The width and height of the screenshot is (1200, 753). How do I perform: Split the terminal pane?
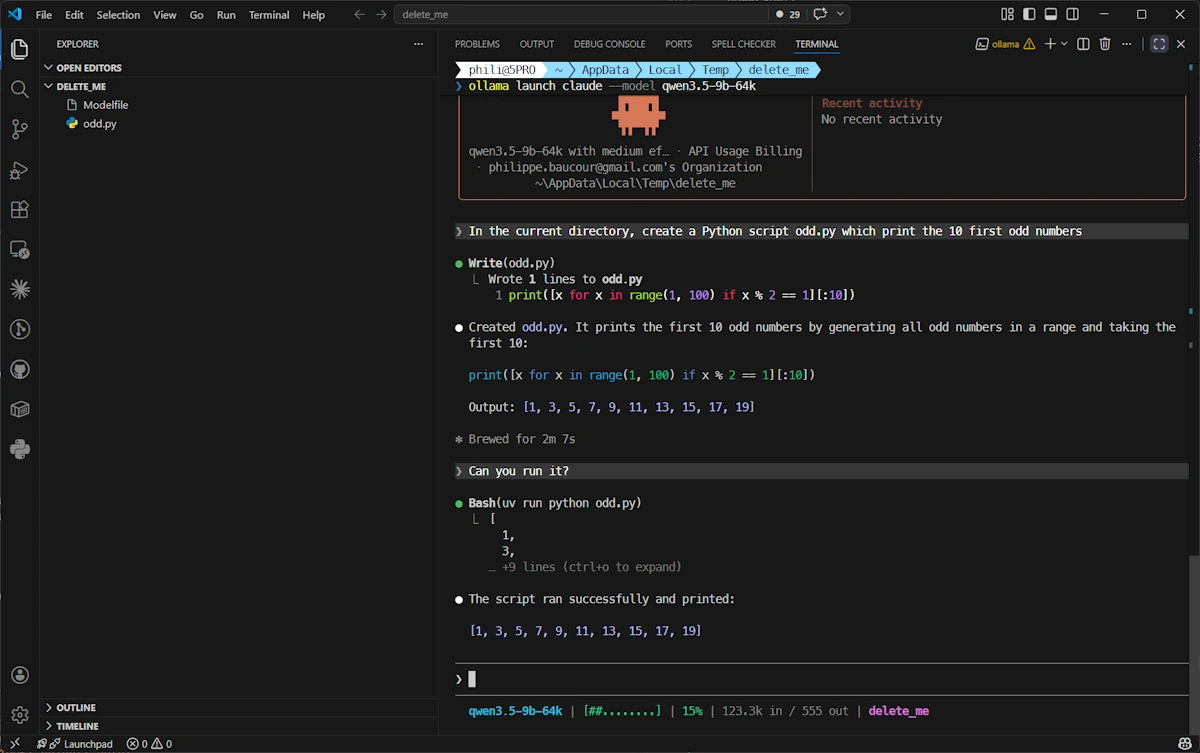coord(1083,44)
